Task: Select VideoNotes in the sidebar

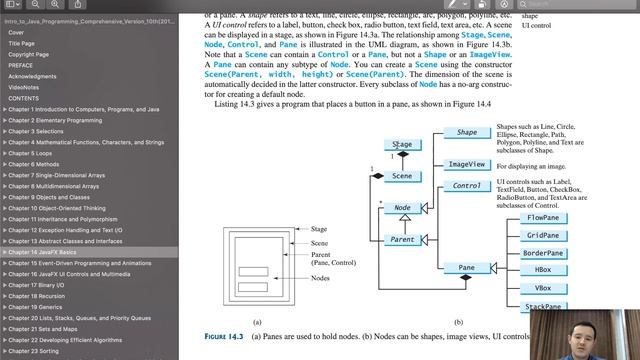Action: (24, 87)
